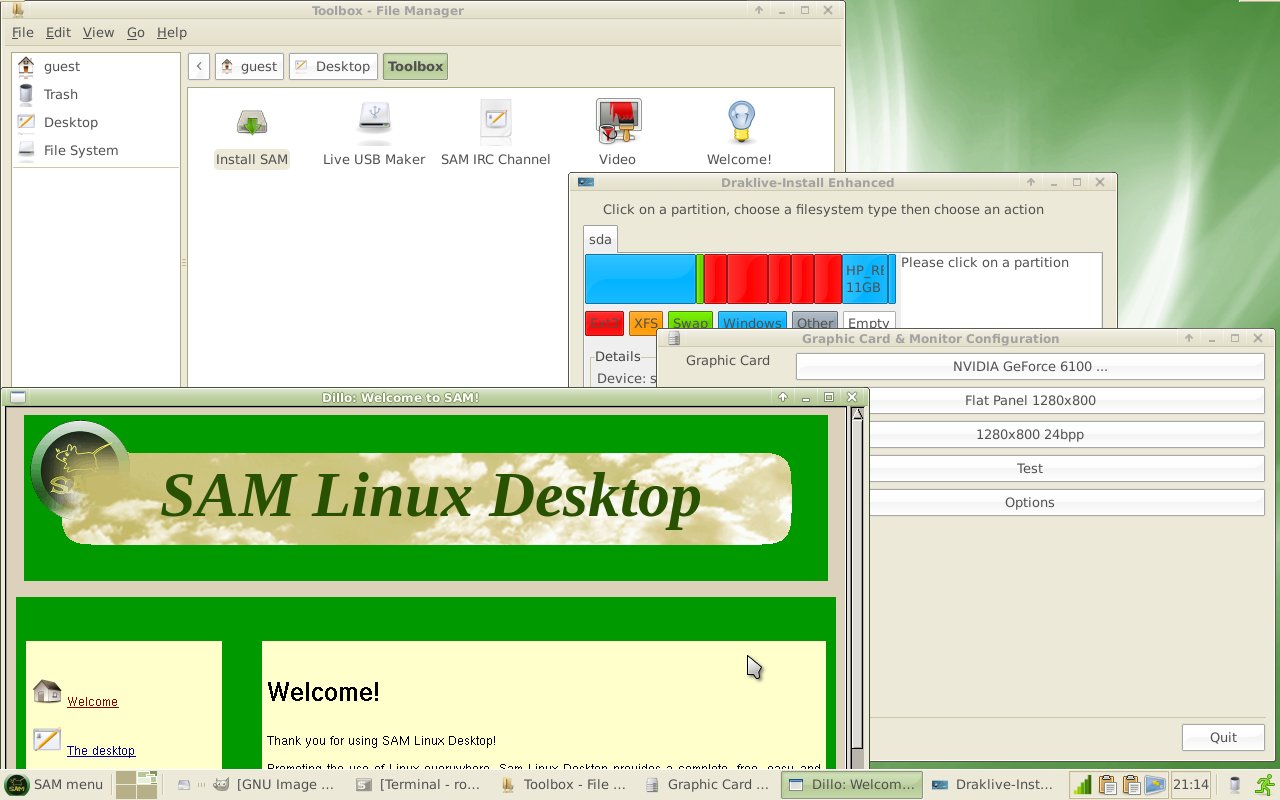Click the File Manager window title icon
The image size is (1280, 800).
(19, 10)
